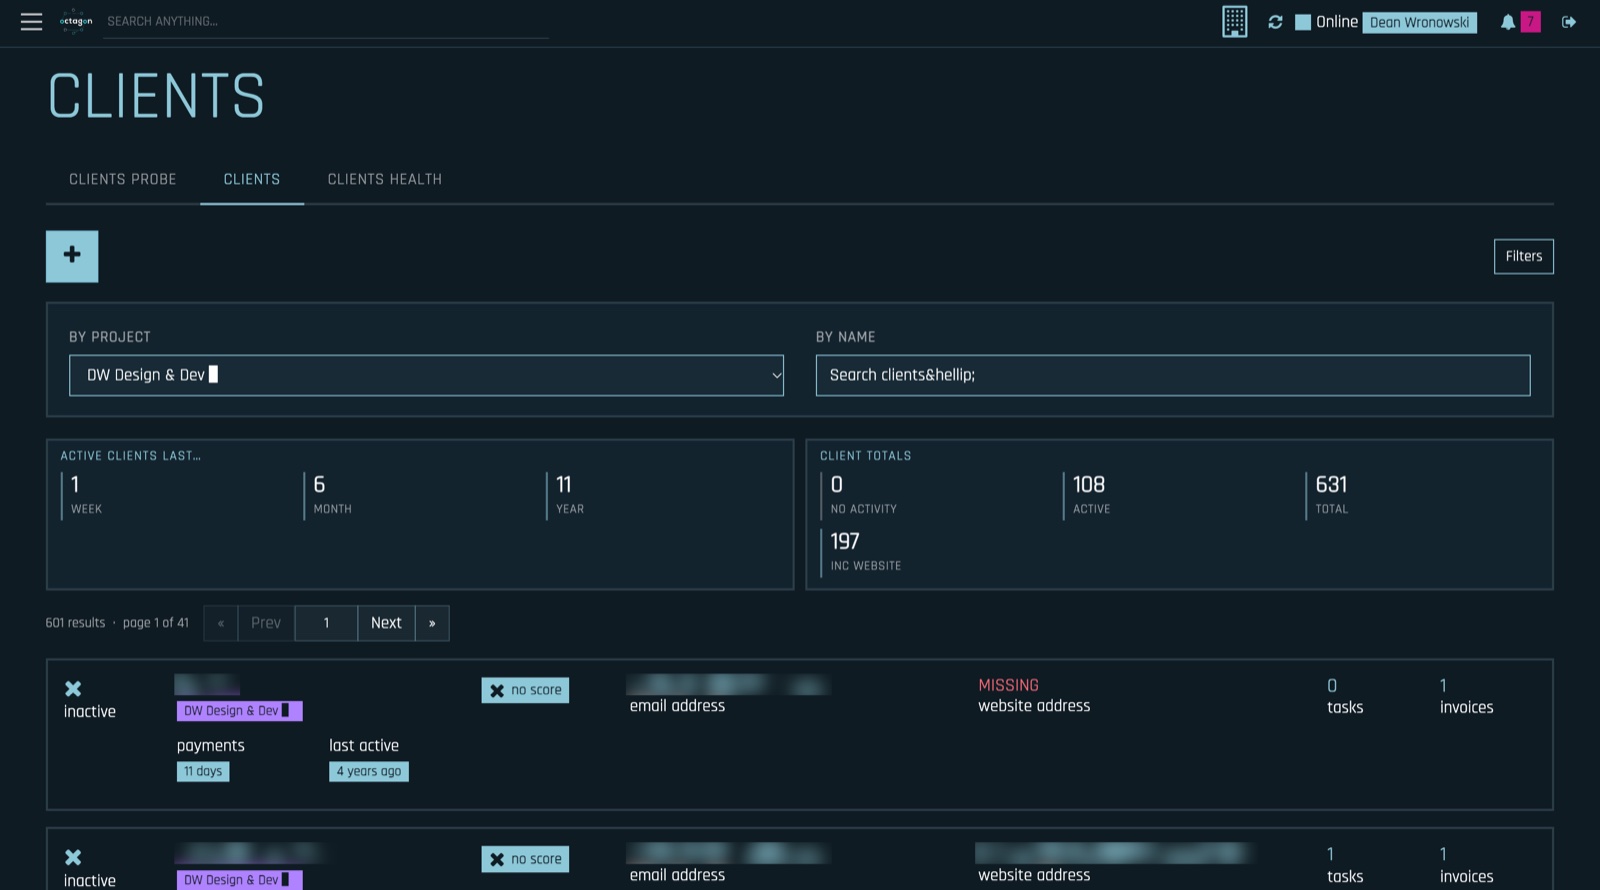Click the logout icon
Viewport: 1600px width, 890px height.
coord(1569,22)
